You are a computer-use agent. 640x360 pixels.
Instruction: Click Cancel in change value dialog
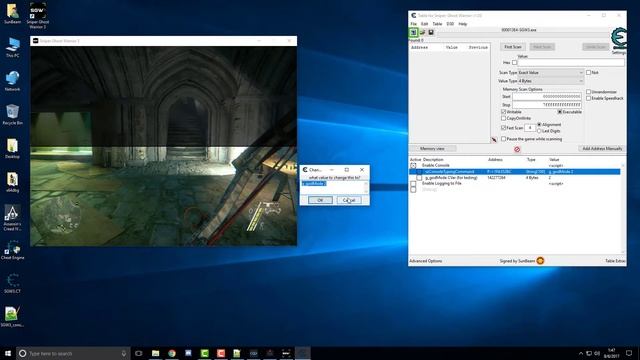(x=349, y=200)
